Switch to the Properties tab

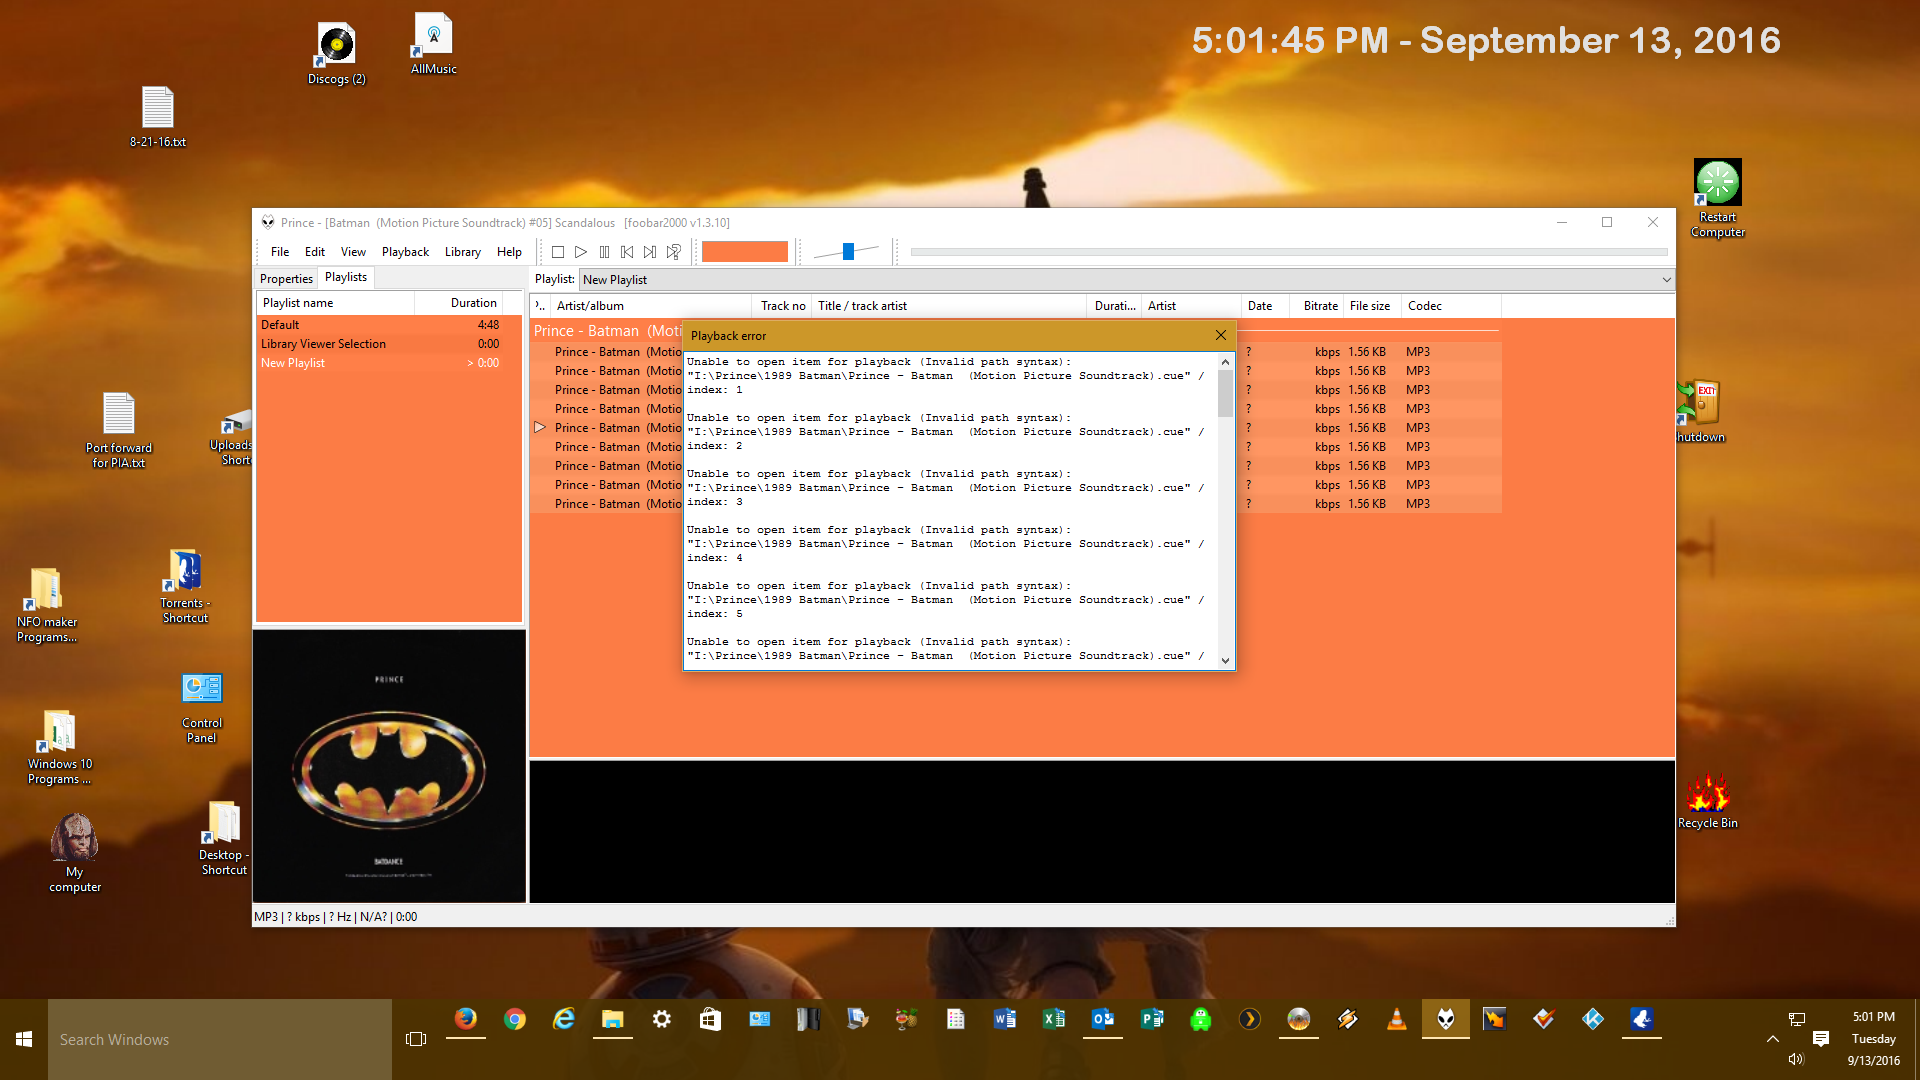click(286, 279)
